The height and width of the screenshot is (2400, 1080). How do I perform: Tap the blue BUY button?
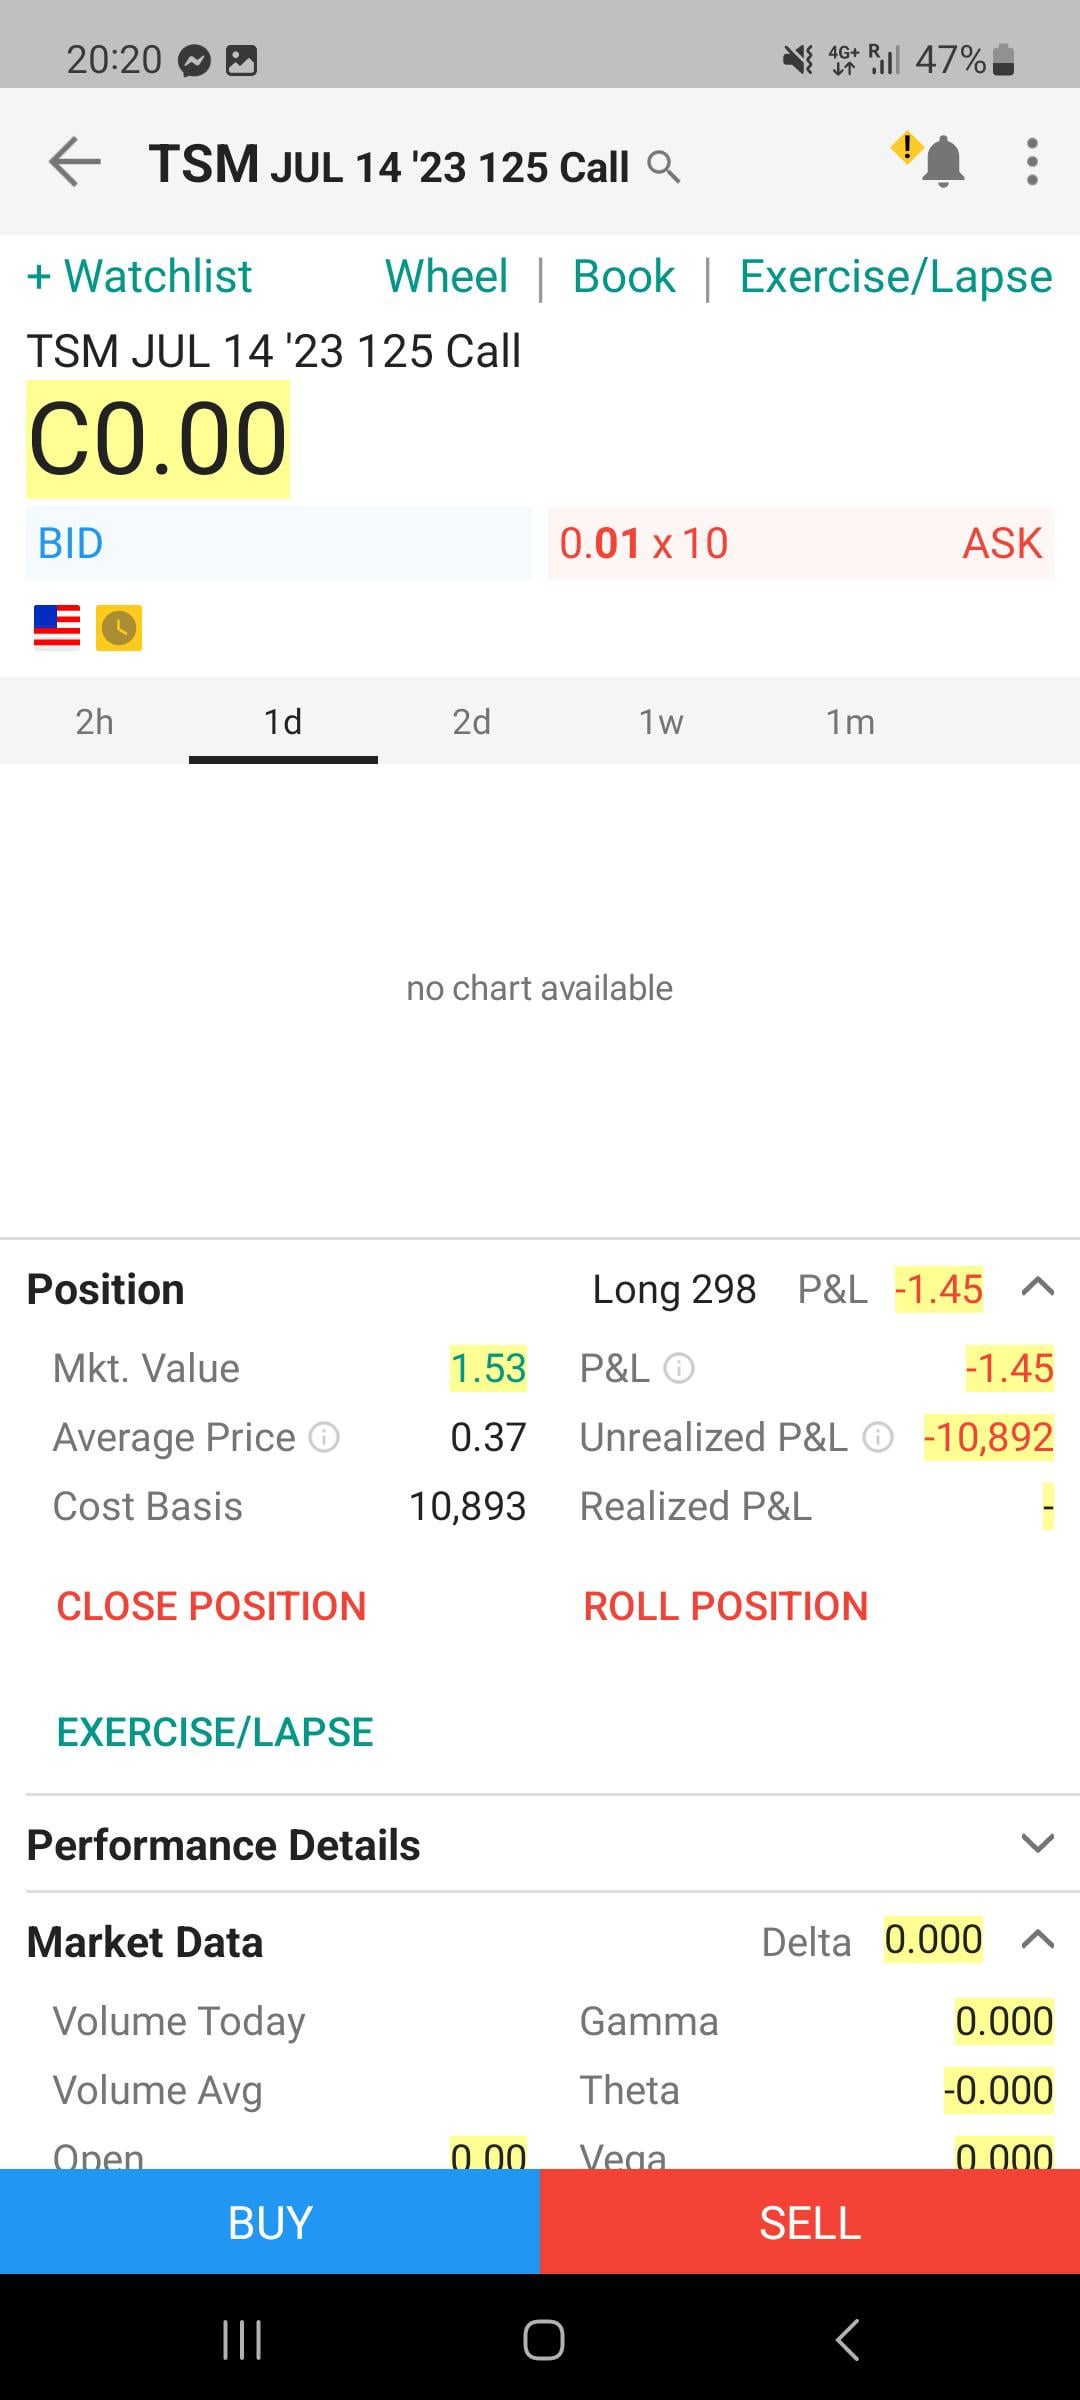click(x=270, y=2223)
